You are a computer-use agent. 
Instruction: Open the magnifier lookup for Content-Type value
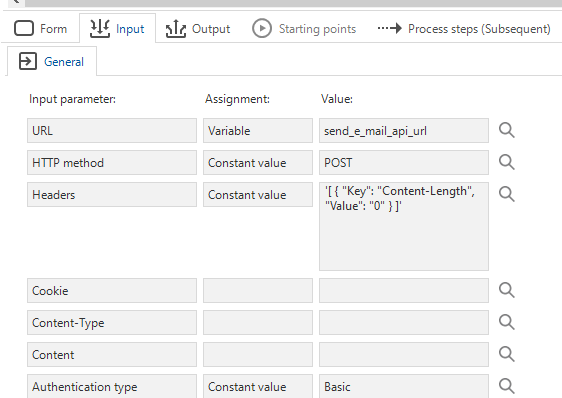click(x=507, y=322)
